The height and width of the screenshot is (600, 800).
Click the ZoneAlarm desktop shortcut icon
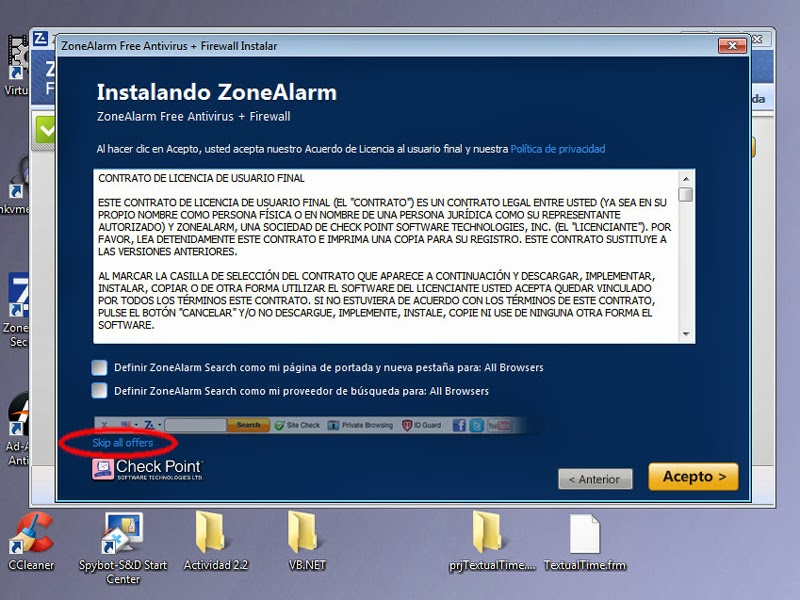[18, 295]
